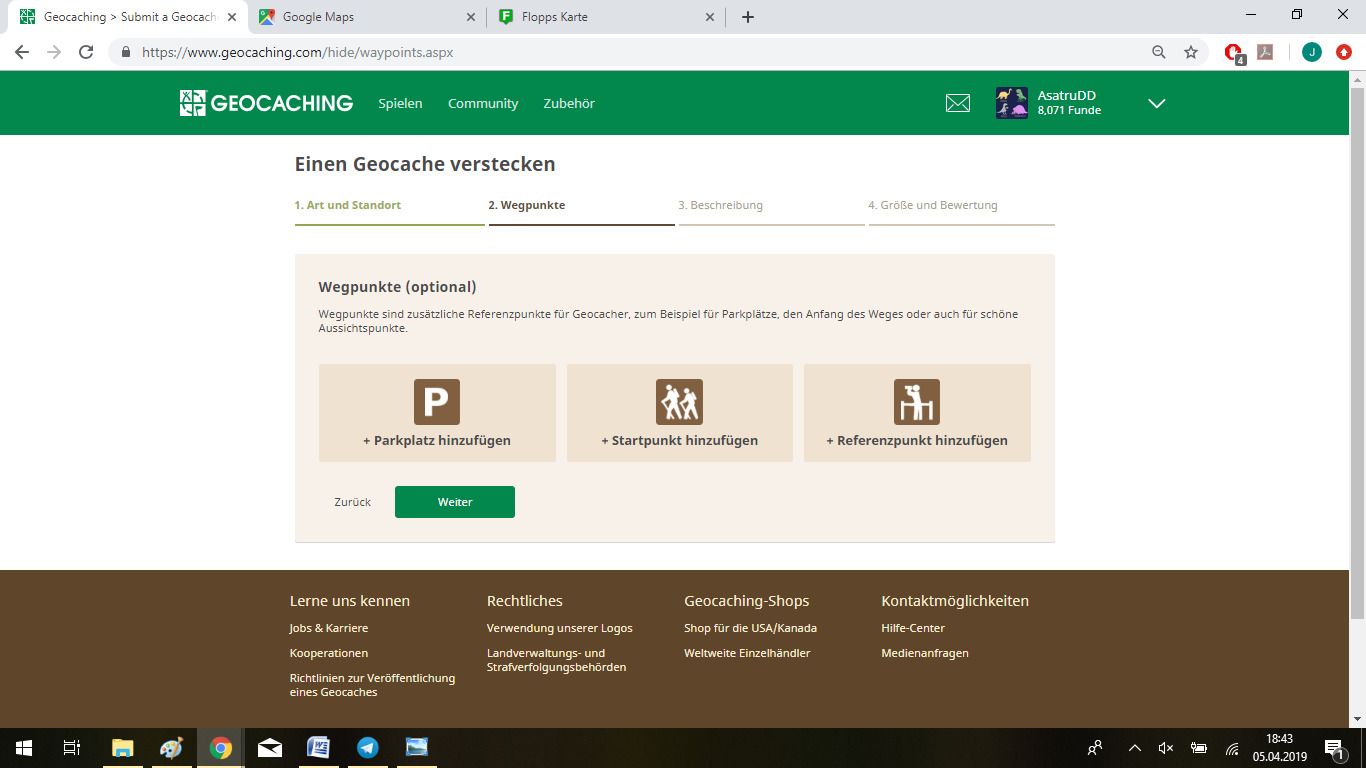1366x768 pixels.
Task: Expand the user account dropdown chevron
Action: pyautogui.click(x=1157, y=103)
